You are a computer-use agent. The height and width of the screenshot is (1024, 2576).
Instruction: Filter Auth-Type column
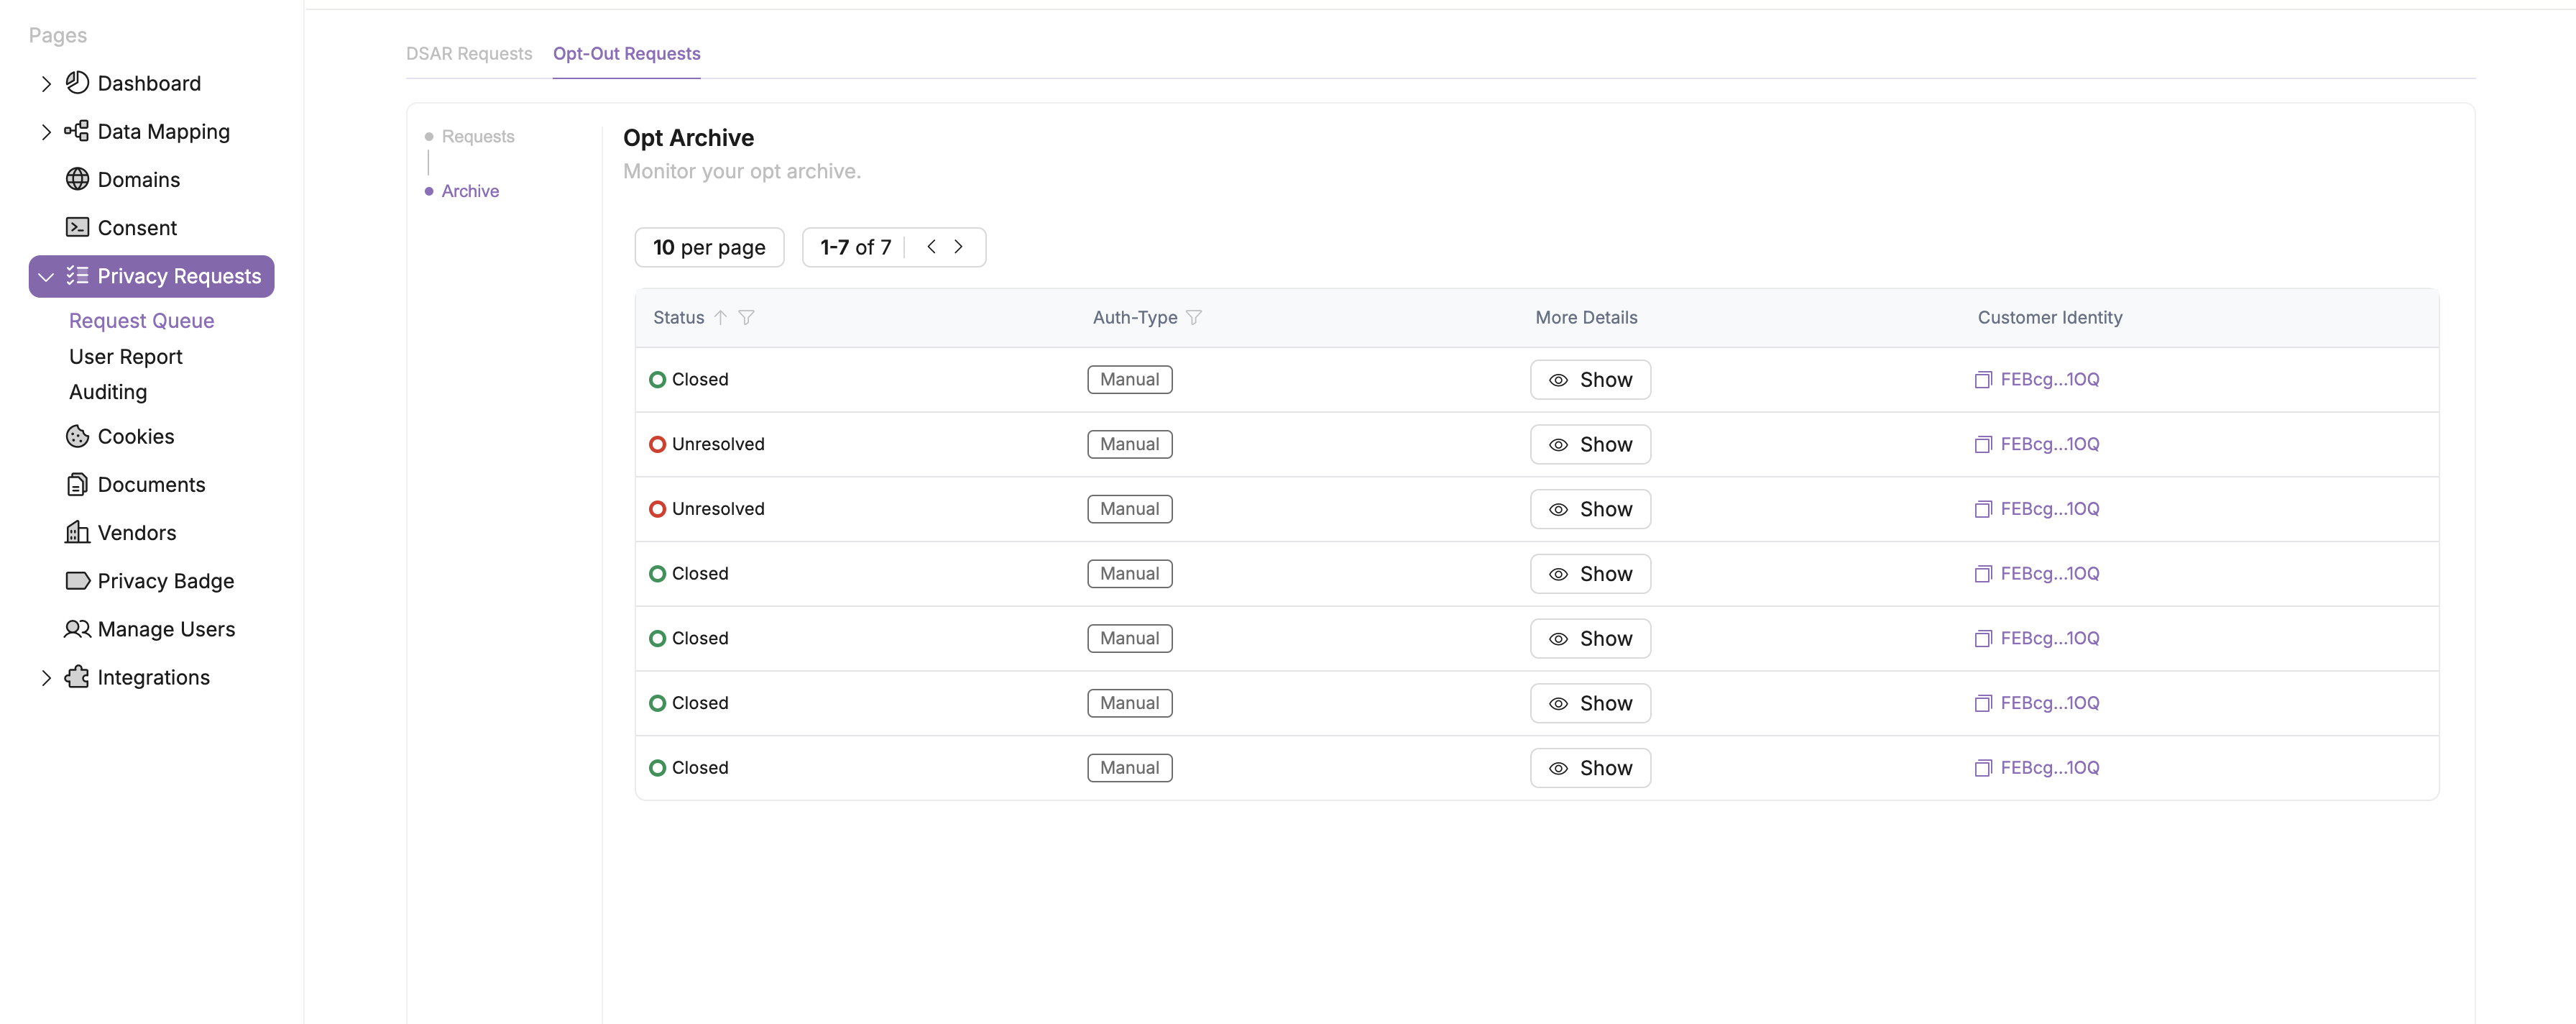pyautogui.click(x=1195, y=317)
